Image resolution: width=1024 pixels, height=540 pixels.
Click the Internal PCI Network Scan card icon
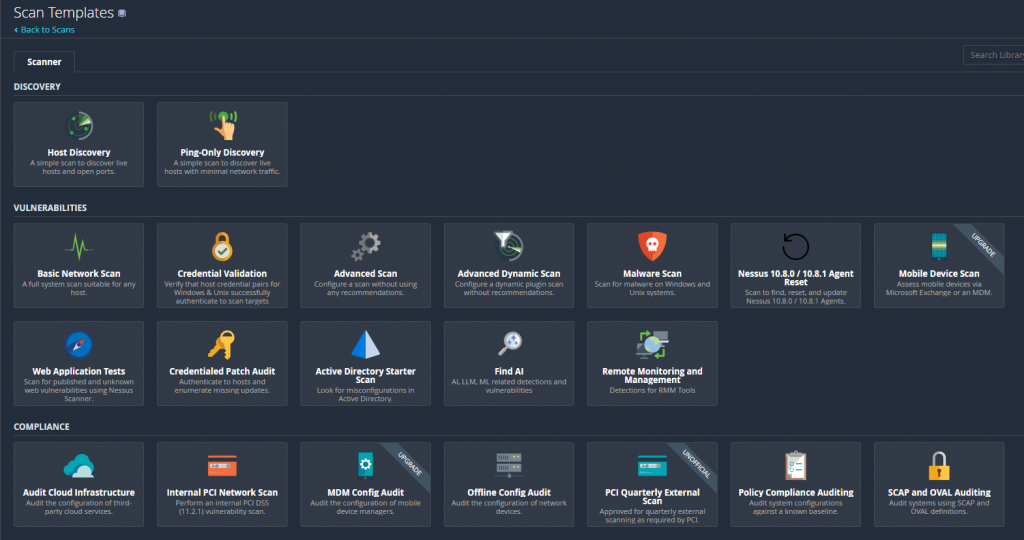pos(222,466)
